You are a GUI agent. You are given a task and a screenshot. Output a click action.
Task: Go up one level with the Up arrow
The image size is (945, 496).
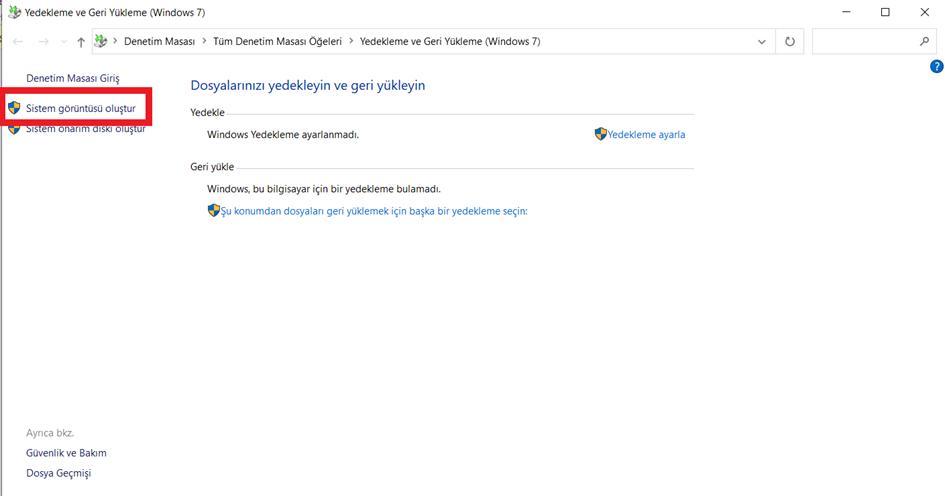coord(81,42)
